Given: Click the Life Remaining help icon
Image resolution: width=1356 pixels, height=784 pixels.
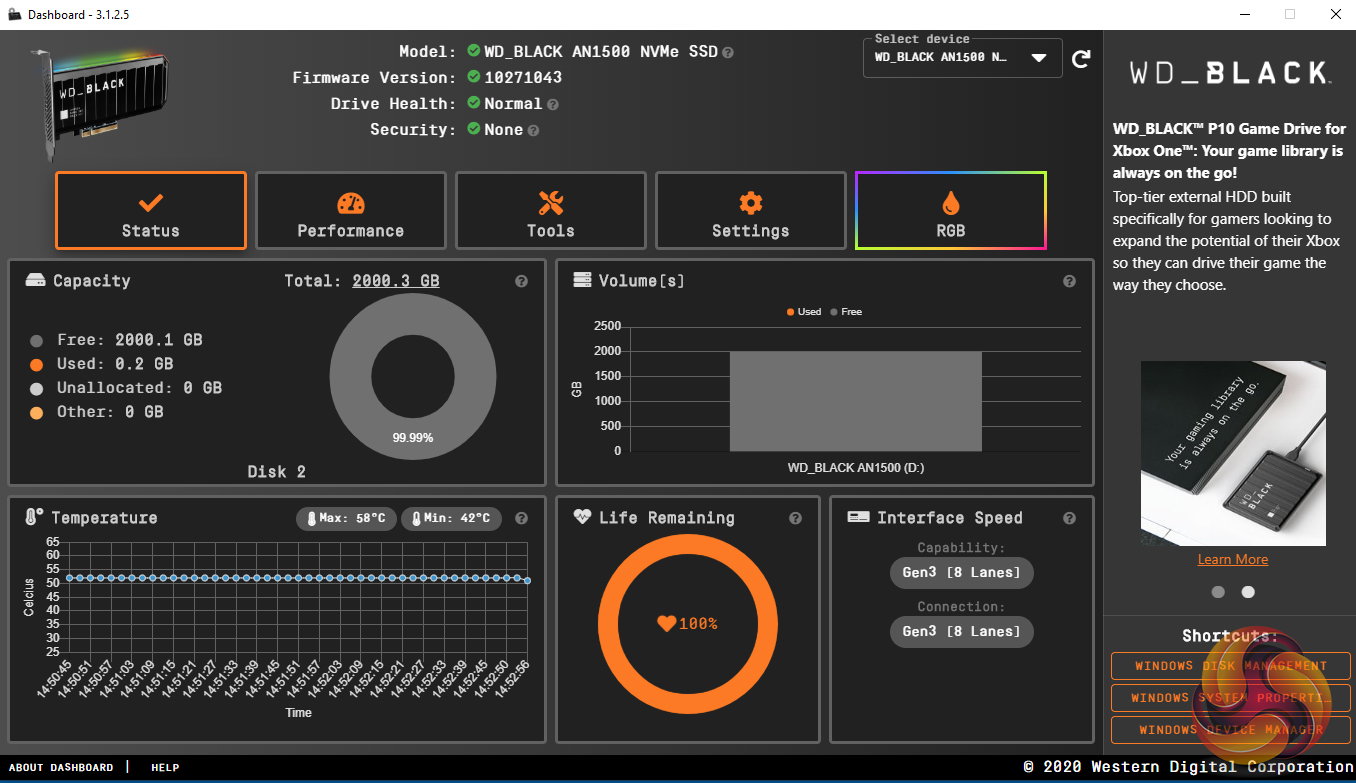Looking at the screenshot, I should pyautogui.click(x=795, y=518).
